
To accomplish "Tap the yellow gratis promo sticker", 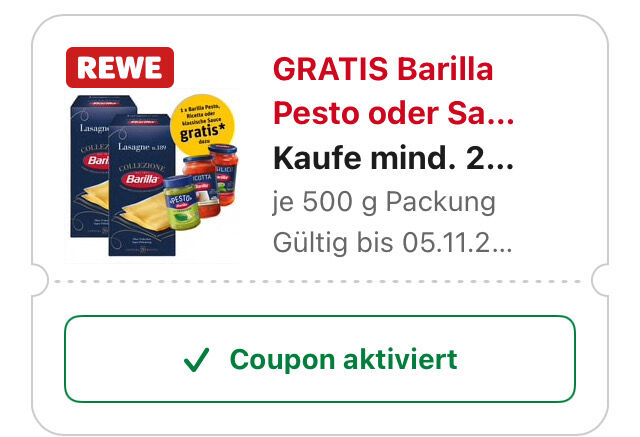I will 202,124.
